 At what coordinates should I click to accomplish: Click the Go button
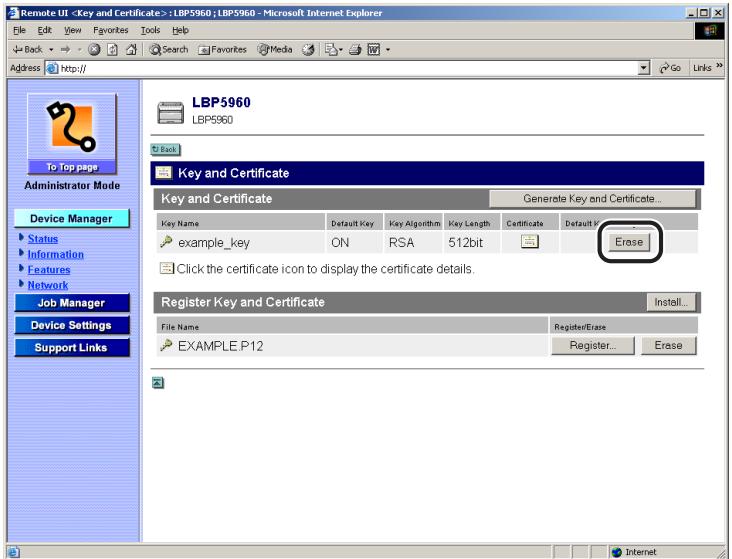click(670, 68)
